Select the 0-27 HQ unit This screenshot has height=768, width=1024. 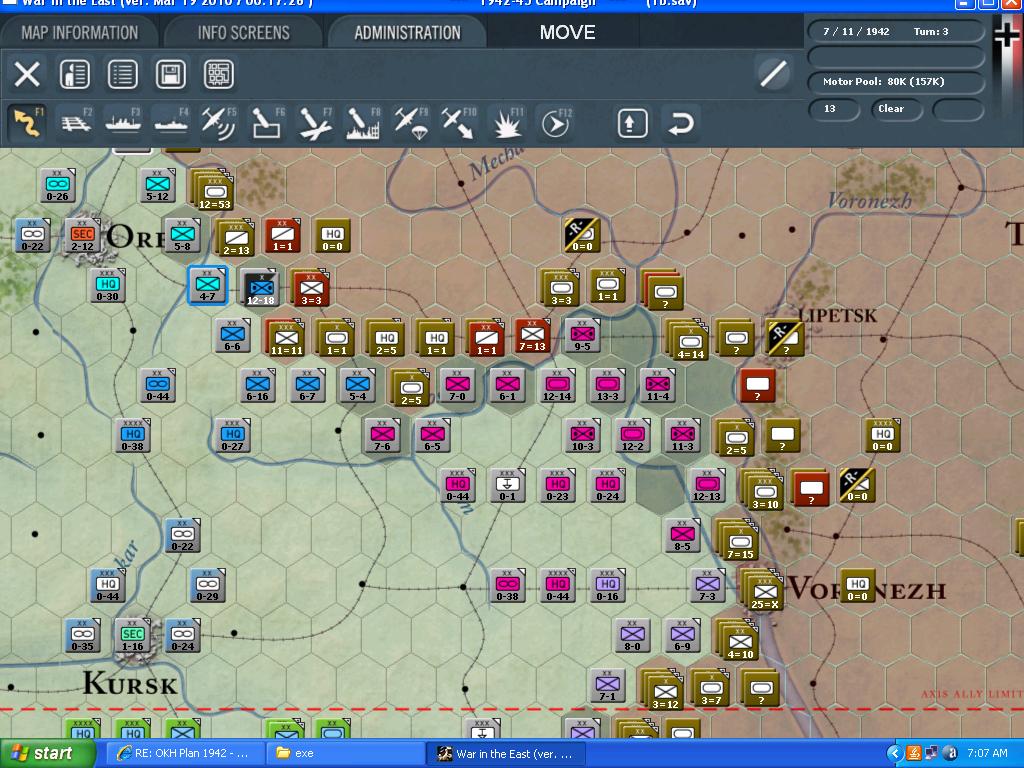tap(232, 436)
